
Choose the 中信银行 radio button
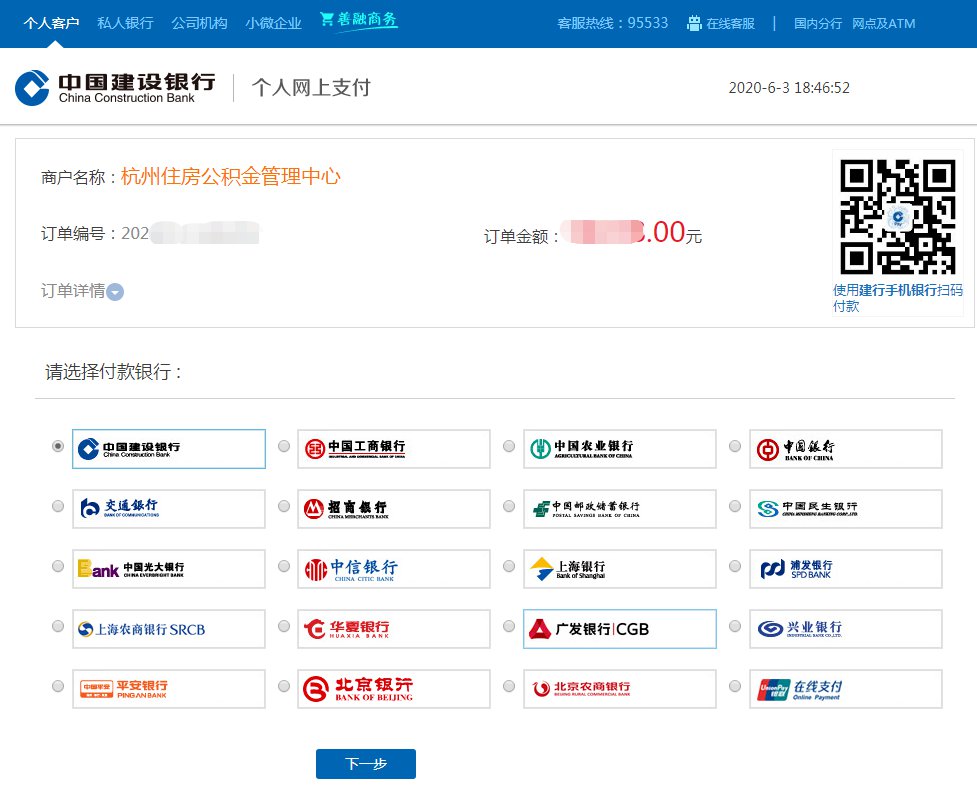(x=284, y=566)
